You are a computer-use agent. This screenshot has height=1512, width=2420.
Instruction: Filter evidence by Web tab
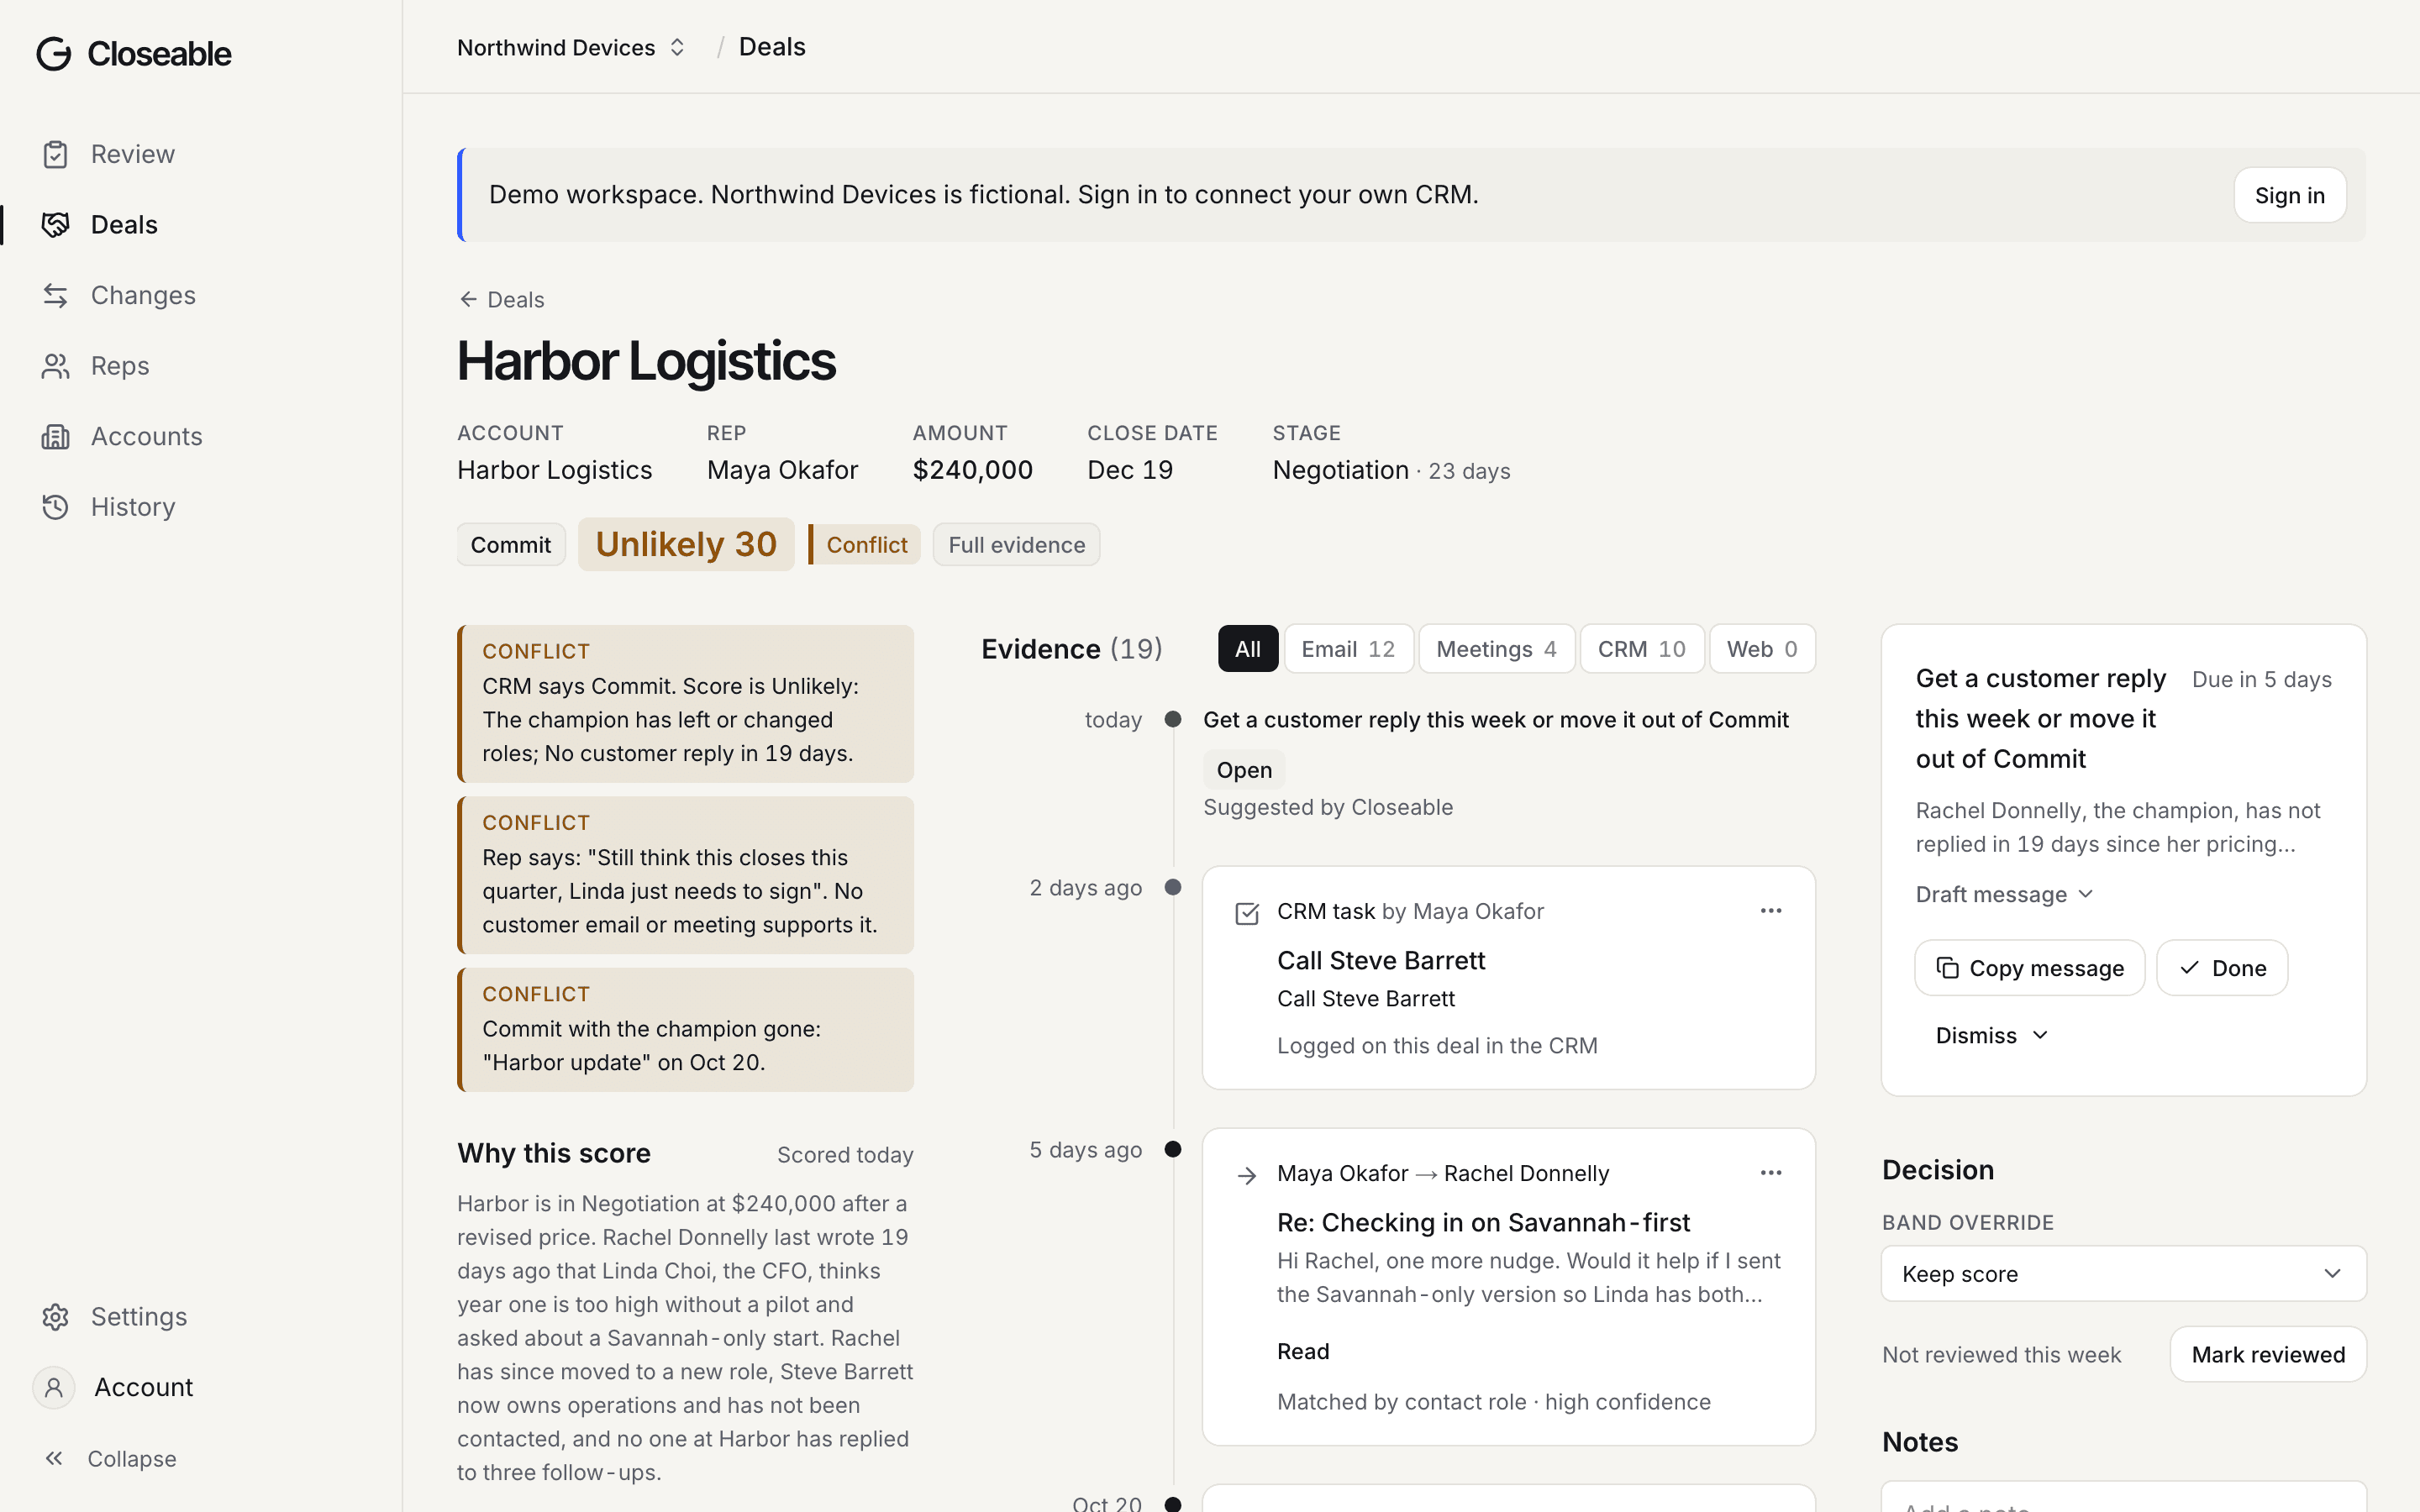(1762, 649)
